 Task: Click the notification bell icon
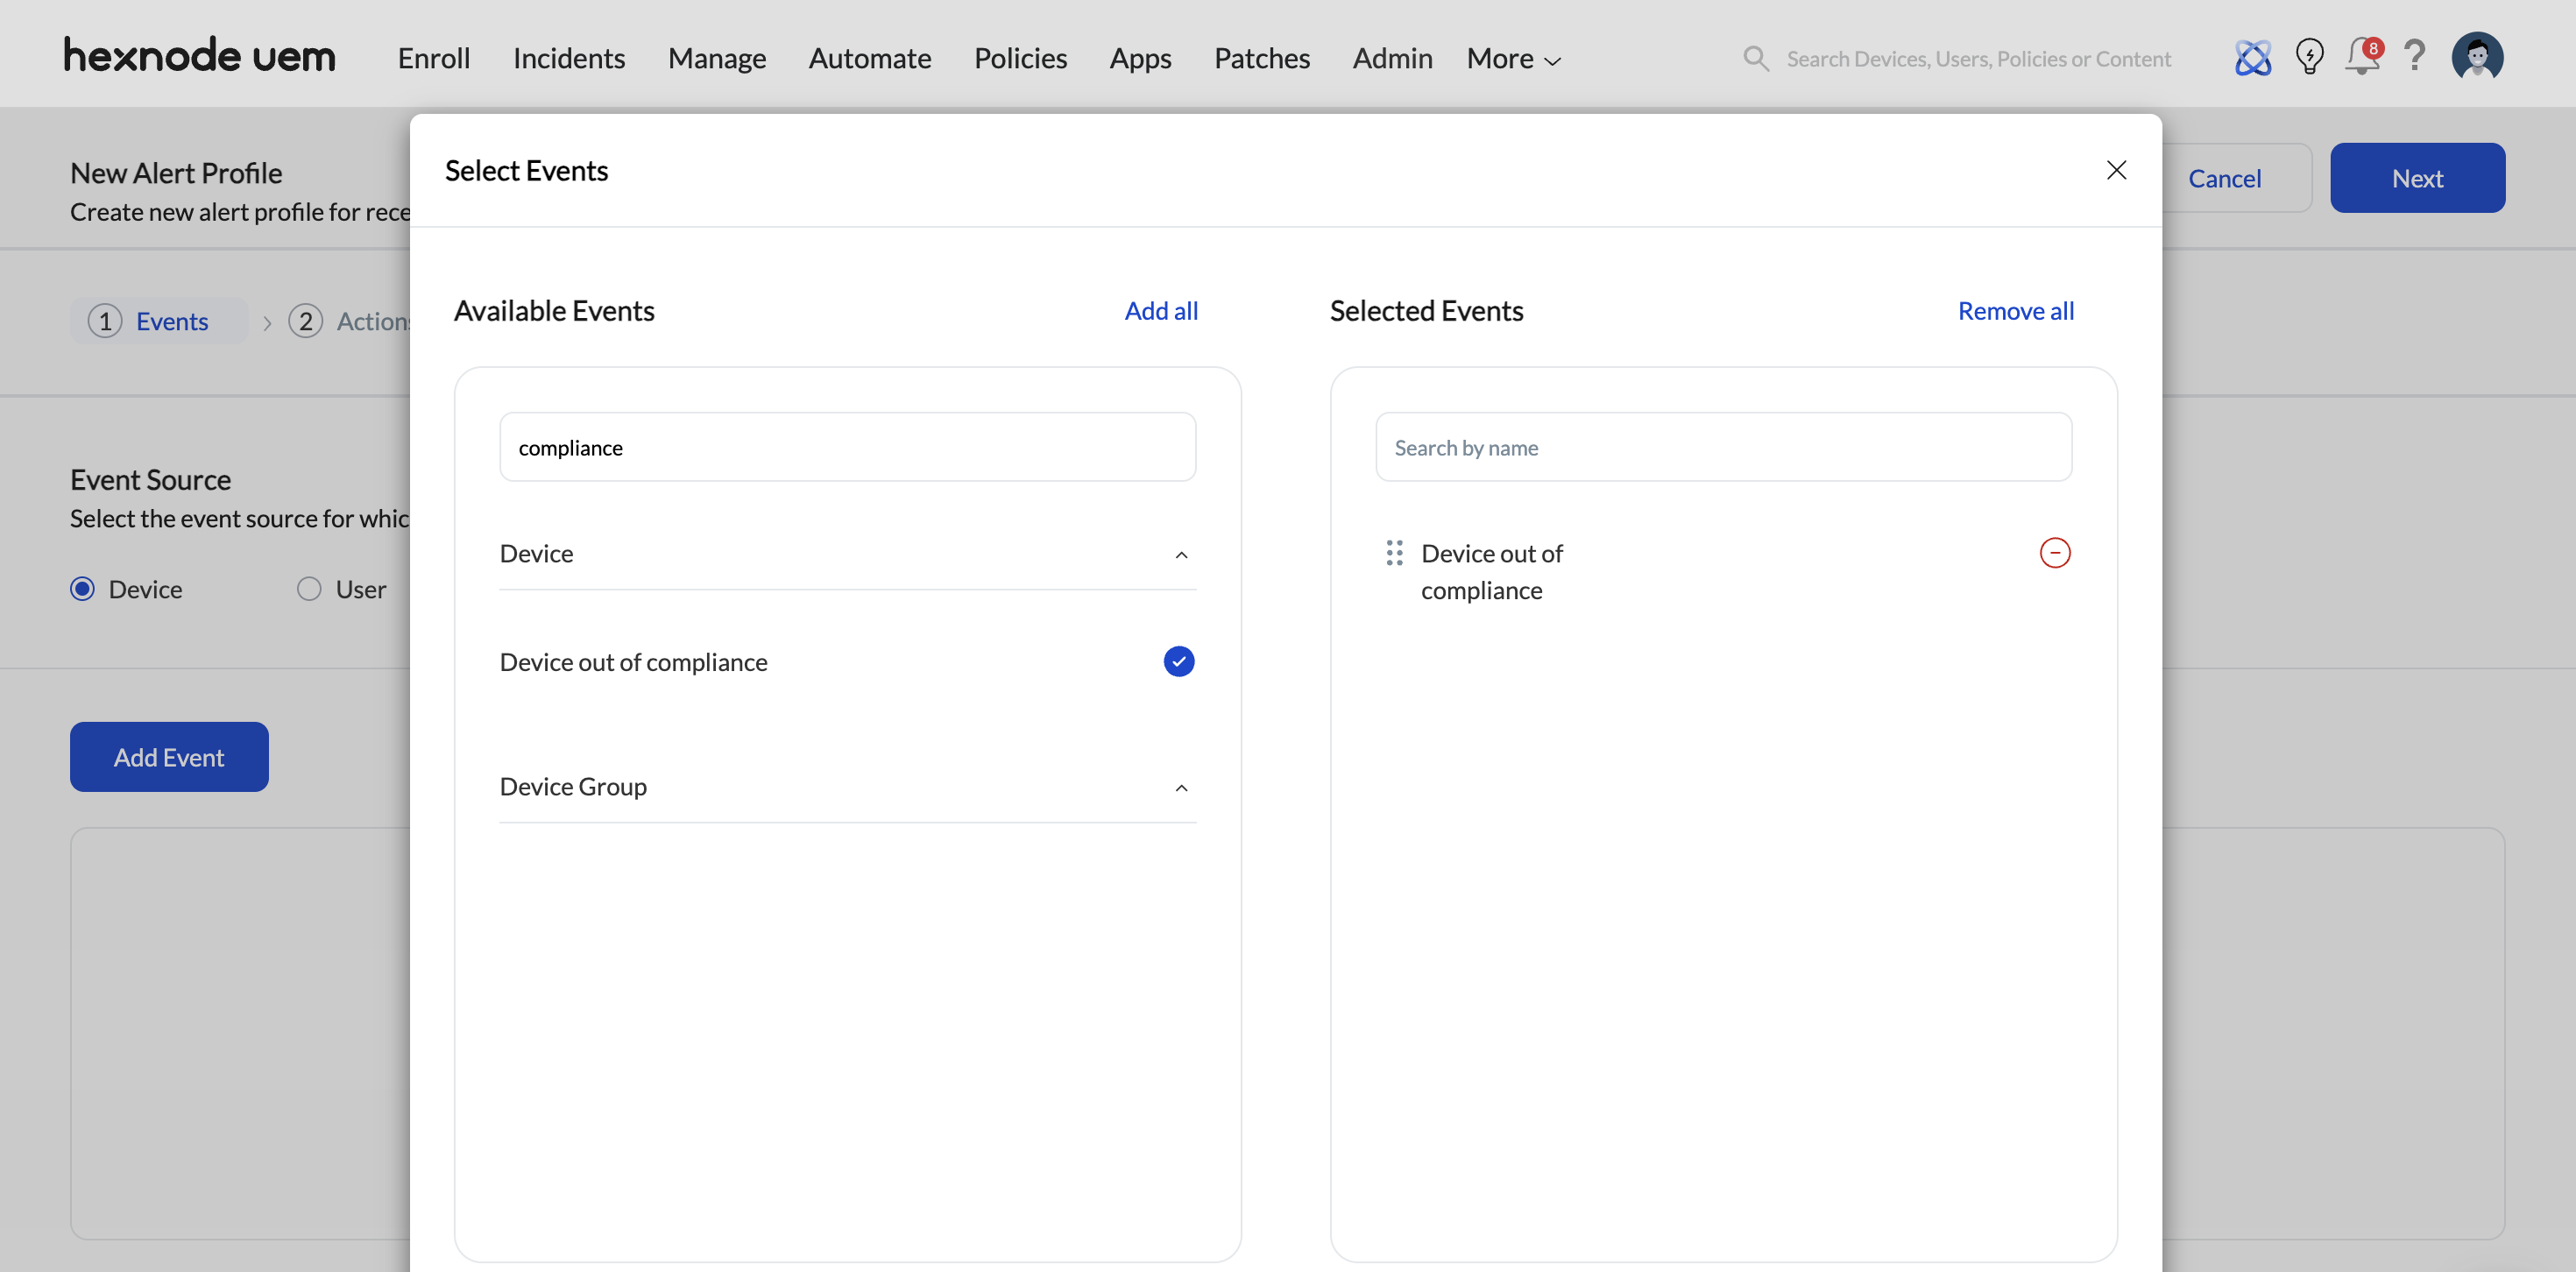click(x=2362, y=57)
